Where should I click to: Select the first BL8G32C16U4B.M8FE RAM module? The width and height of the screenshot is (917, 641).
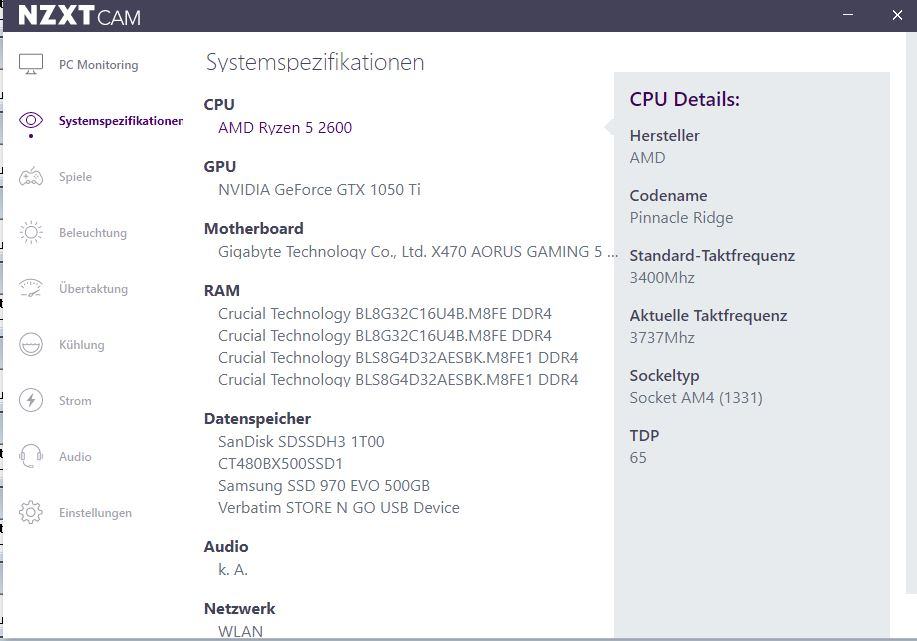tap(385, 314)
